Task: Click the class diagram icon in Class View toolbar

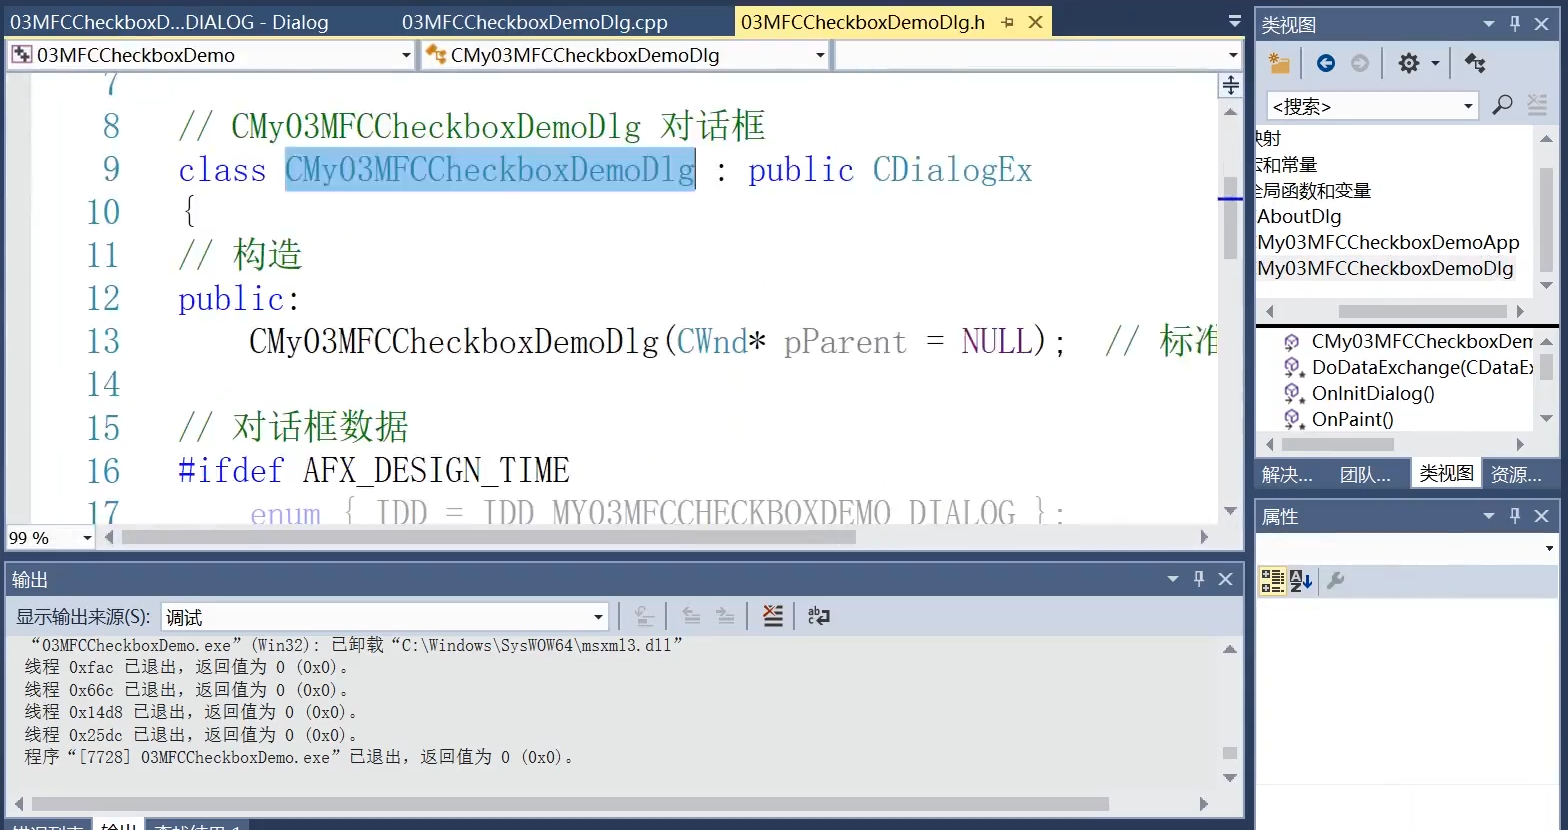Action: tap(1475, 63)
